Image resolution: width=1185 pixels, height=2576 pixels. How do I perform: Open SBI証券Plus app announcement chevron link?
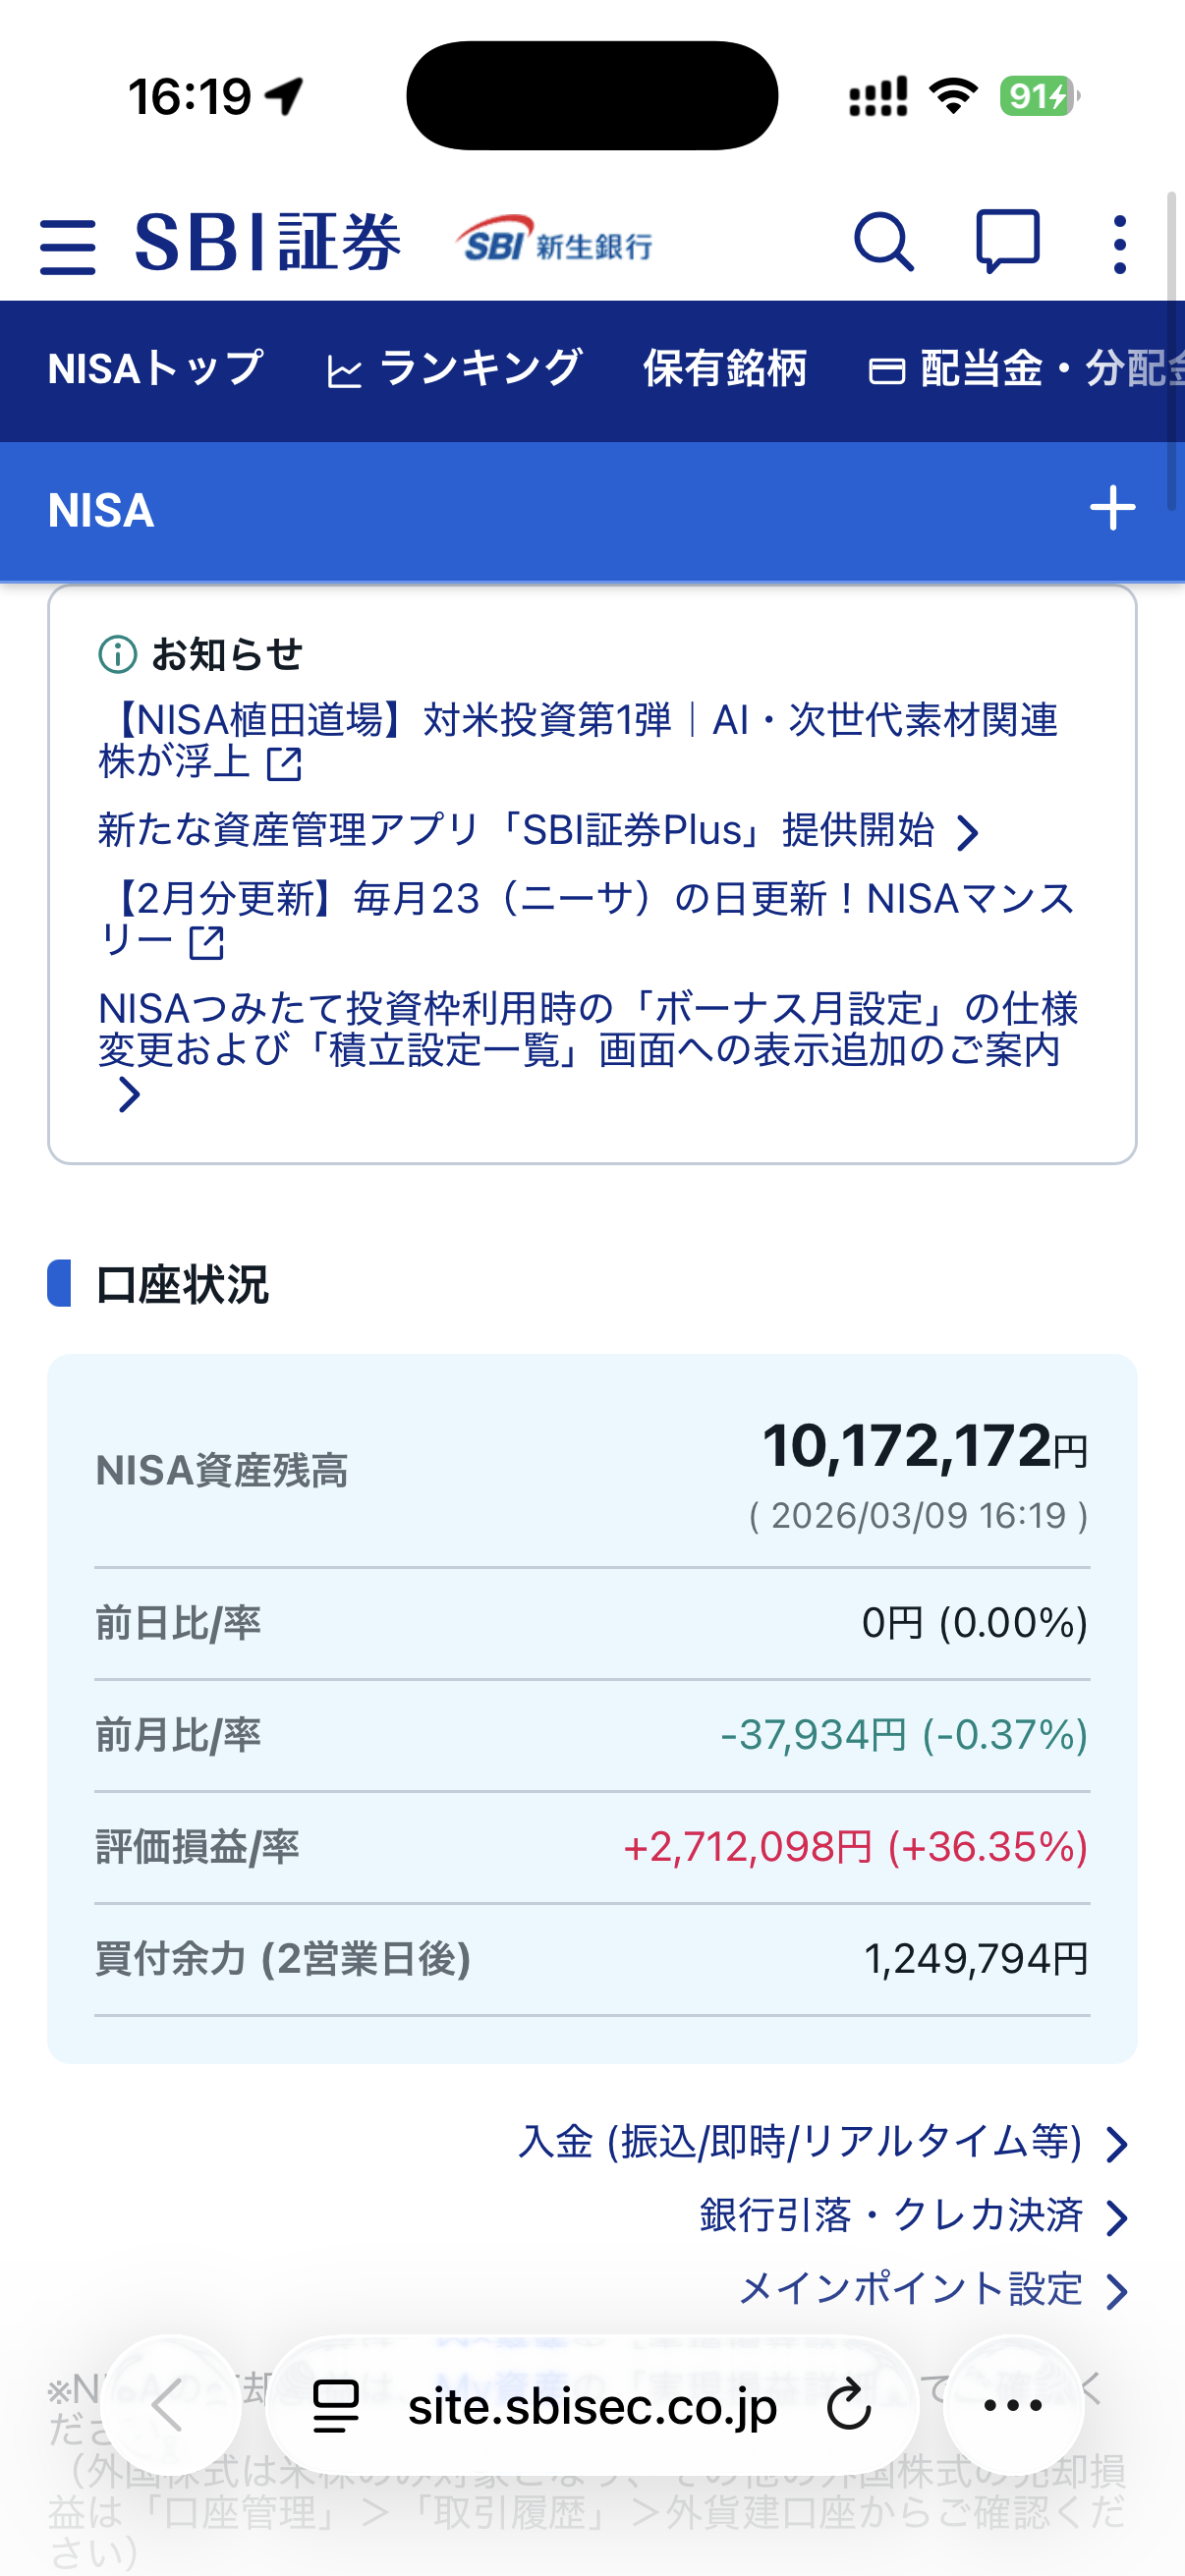pyautogui.click(x=538, y=831)
